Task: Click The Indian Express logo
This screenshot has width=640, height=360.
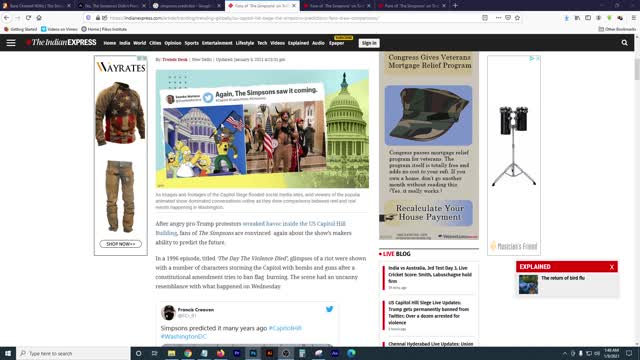Action: (x=61, y=42)
